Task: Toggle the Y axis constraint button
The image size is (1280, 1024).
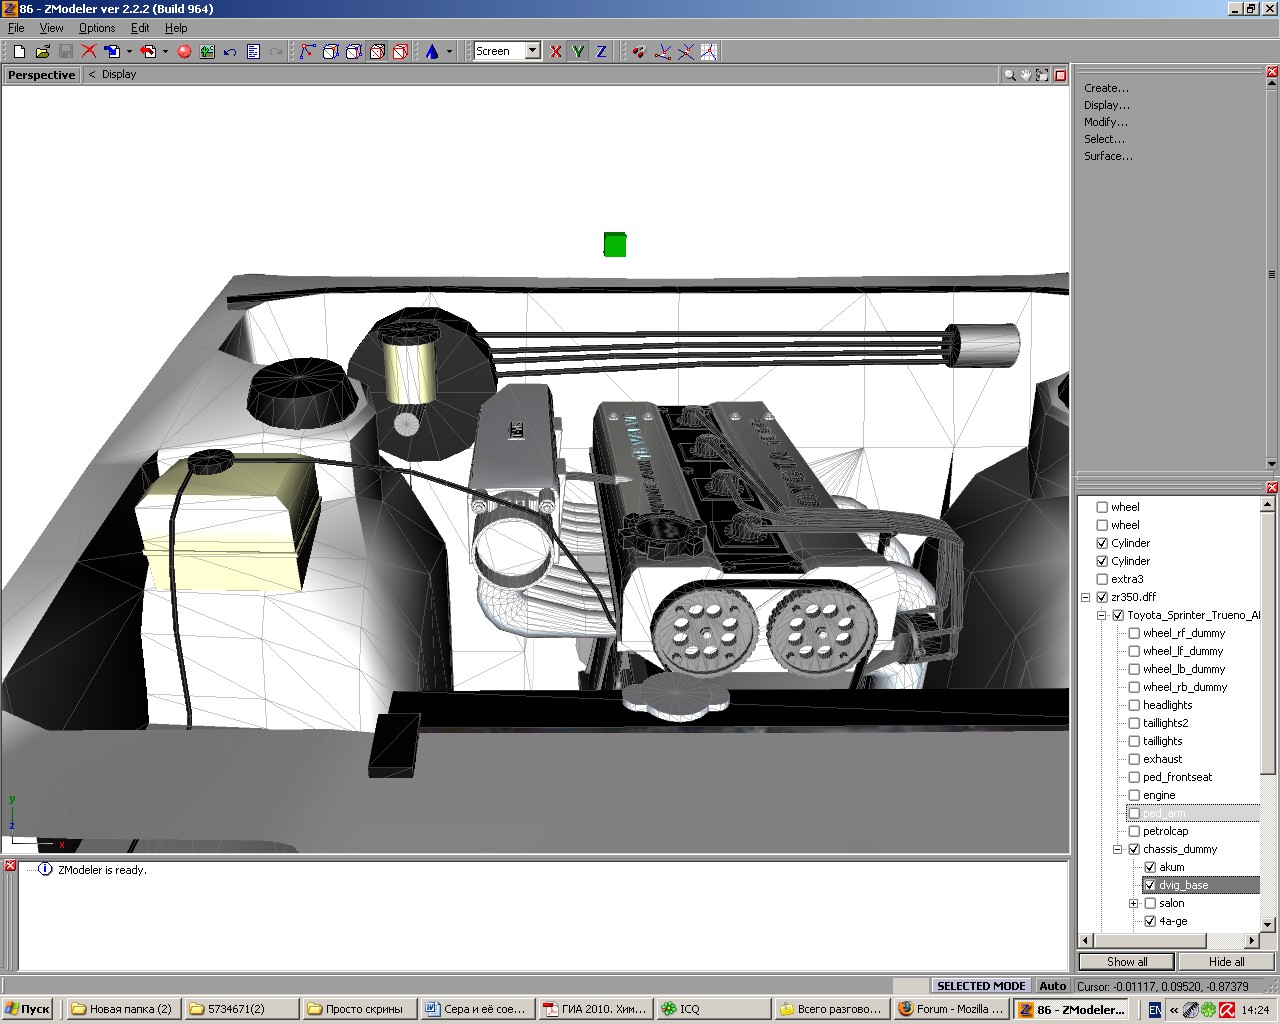Action: pos(578,51)
